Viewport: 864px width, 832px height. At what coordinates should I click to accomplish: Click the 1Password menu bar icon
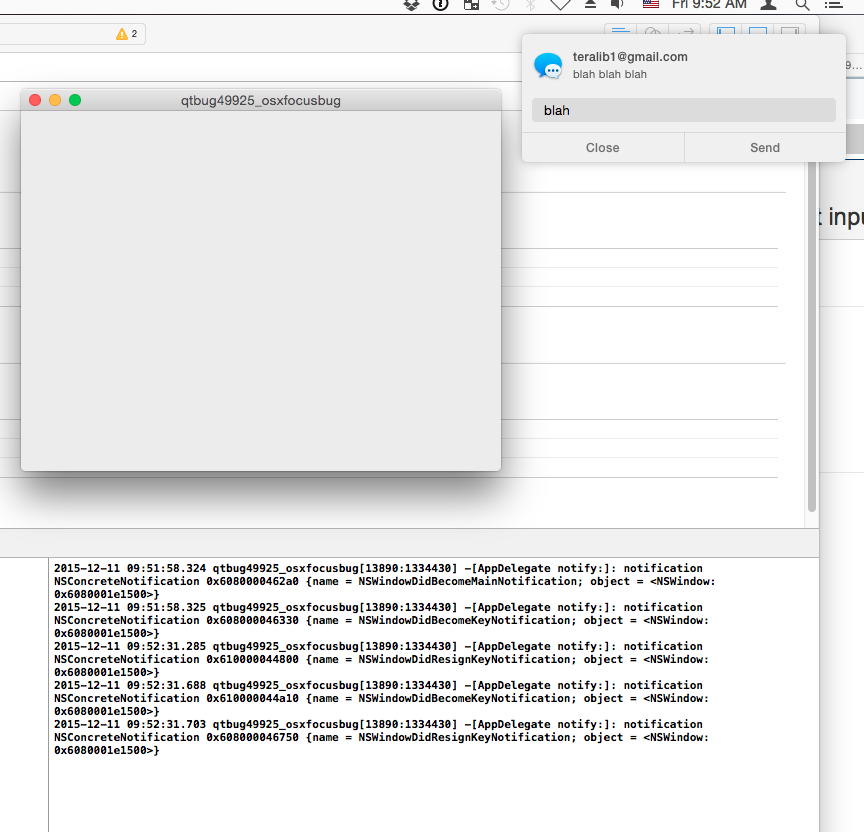(x=441, y=4)
